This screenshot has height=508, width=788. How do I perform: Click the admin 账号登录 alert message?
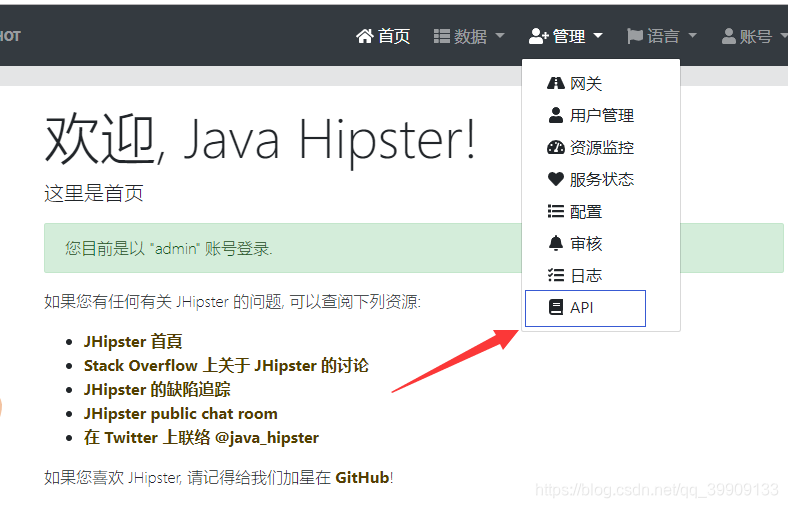(169, 248)
